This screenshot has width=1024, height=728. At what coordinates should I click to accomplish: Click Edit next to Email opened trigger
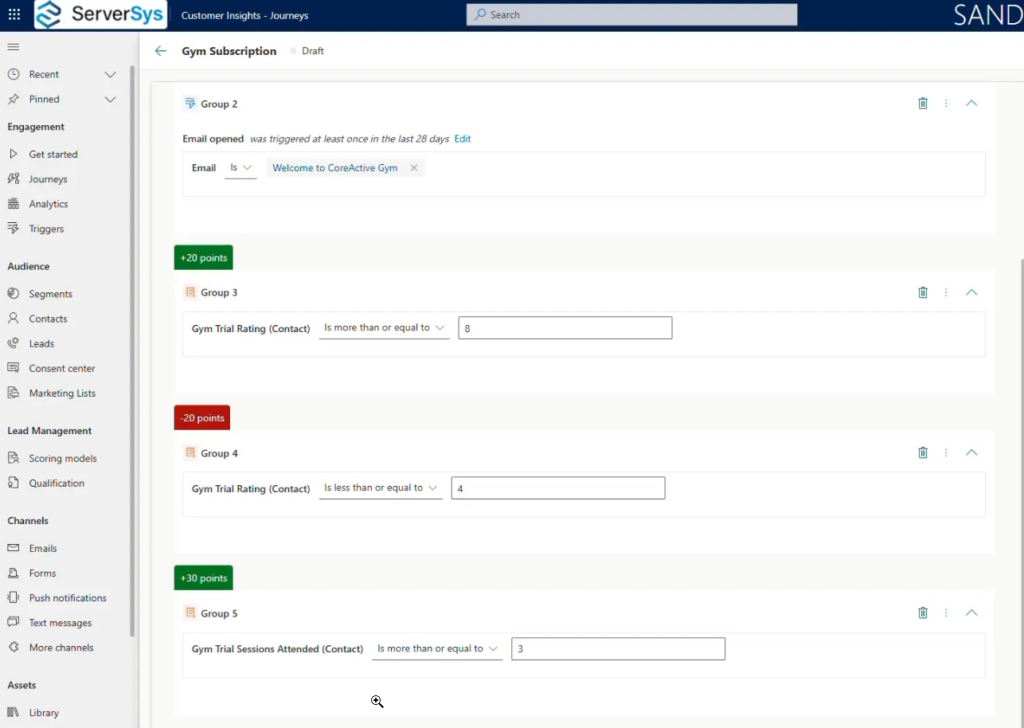click(x=462, y=139)
